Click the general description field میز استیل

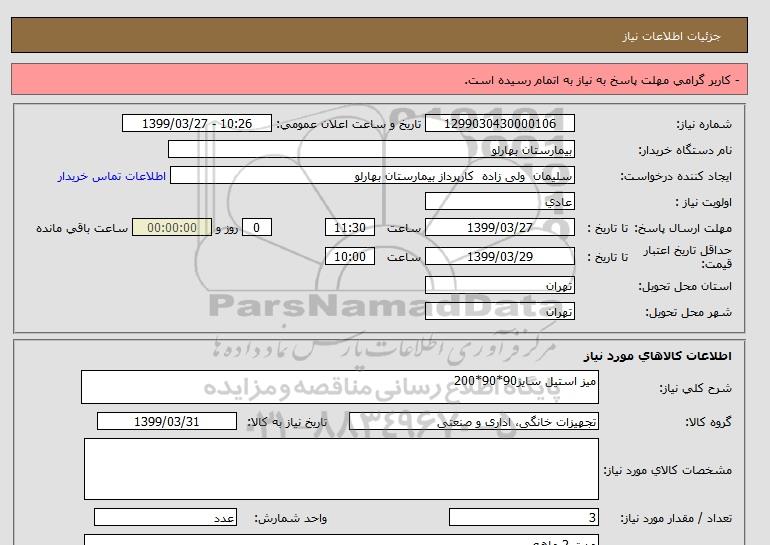tap(340, 387)
